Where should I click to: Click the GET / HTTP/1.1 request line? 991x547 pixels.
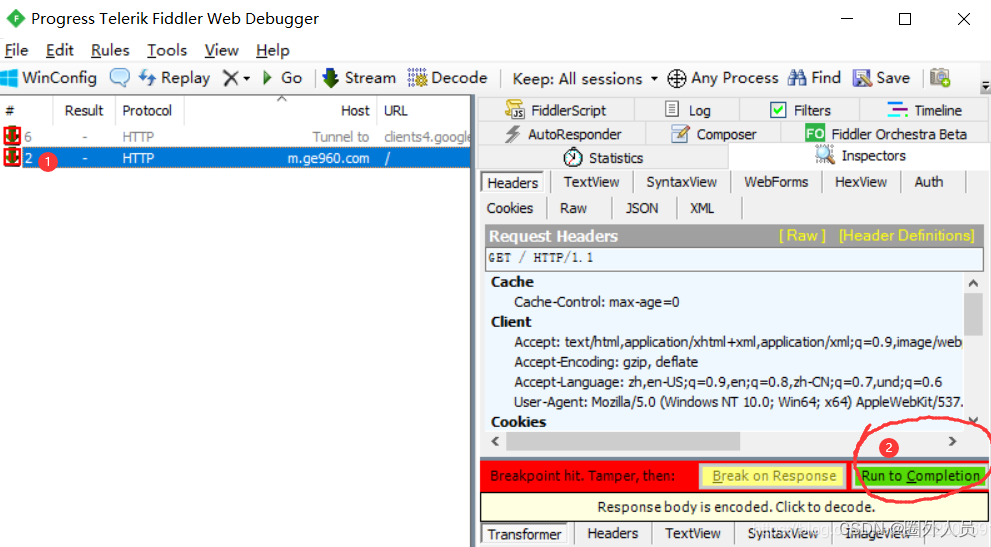tap(734, 258)
